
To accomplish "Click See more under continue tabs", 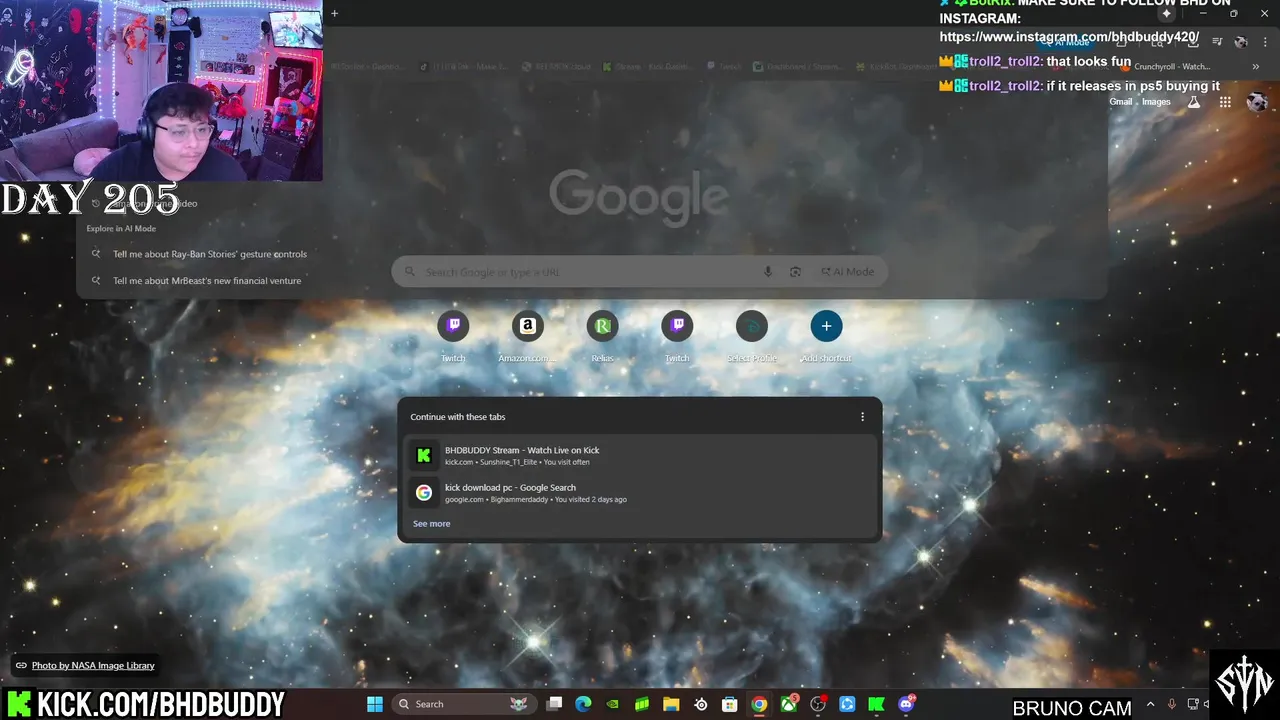I will (432, 524).
